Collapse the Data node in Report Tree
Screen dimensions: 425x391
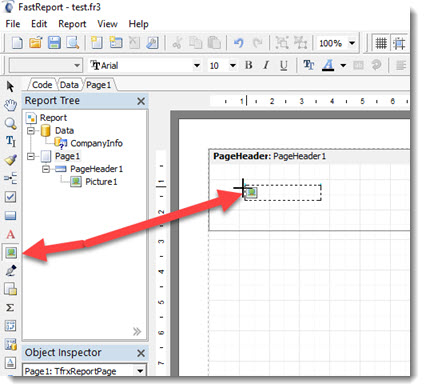(31, 131)
